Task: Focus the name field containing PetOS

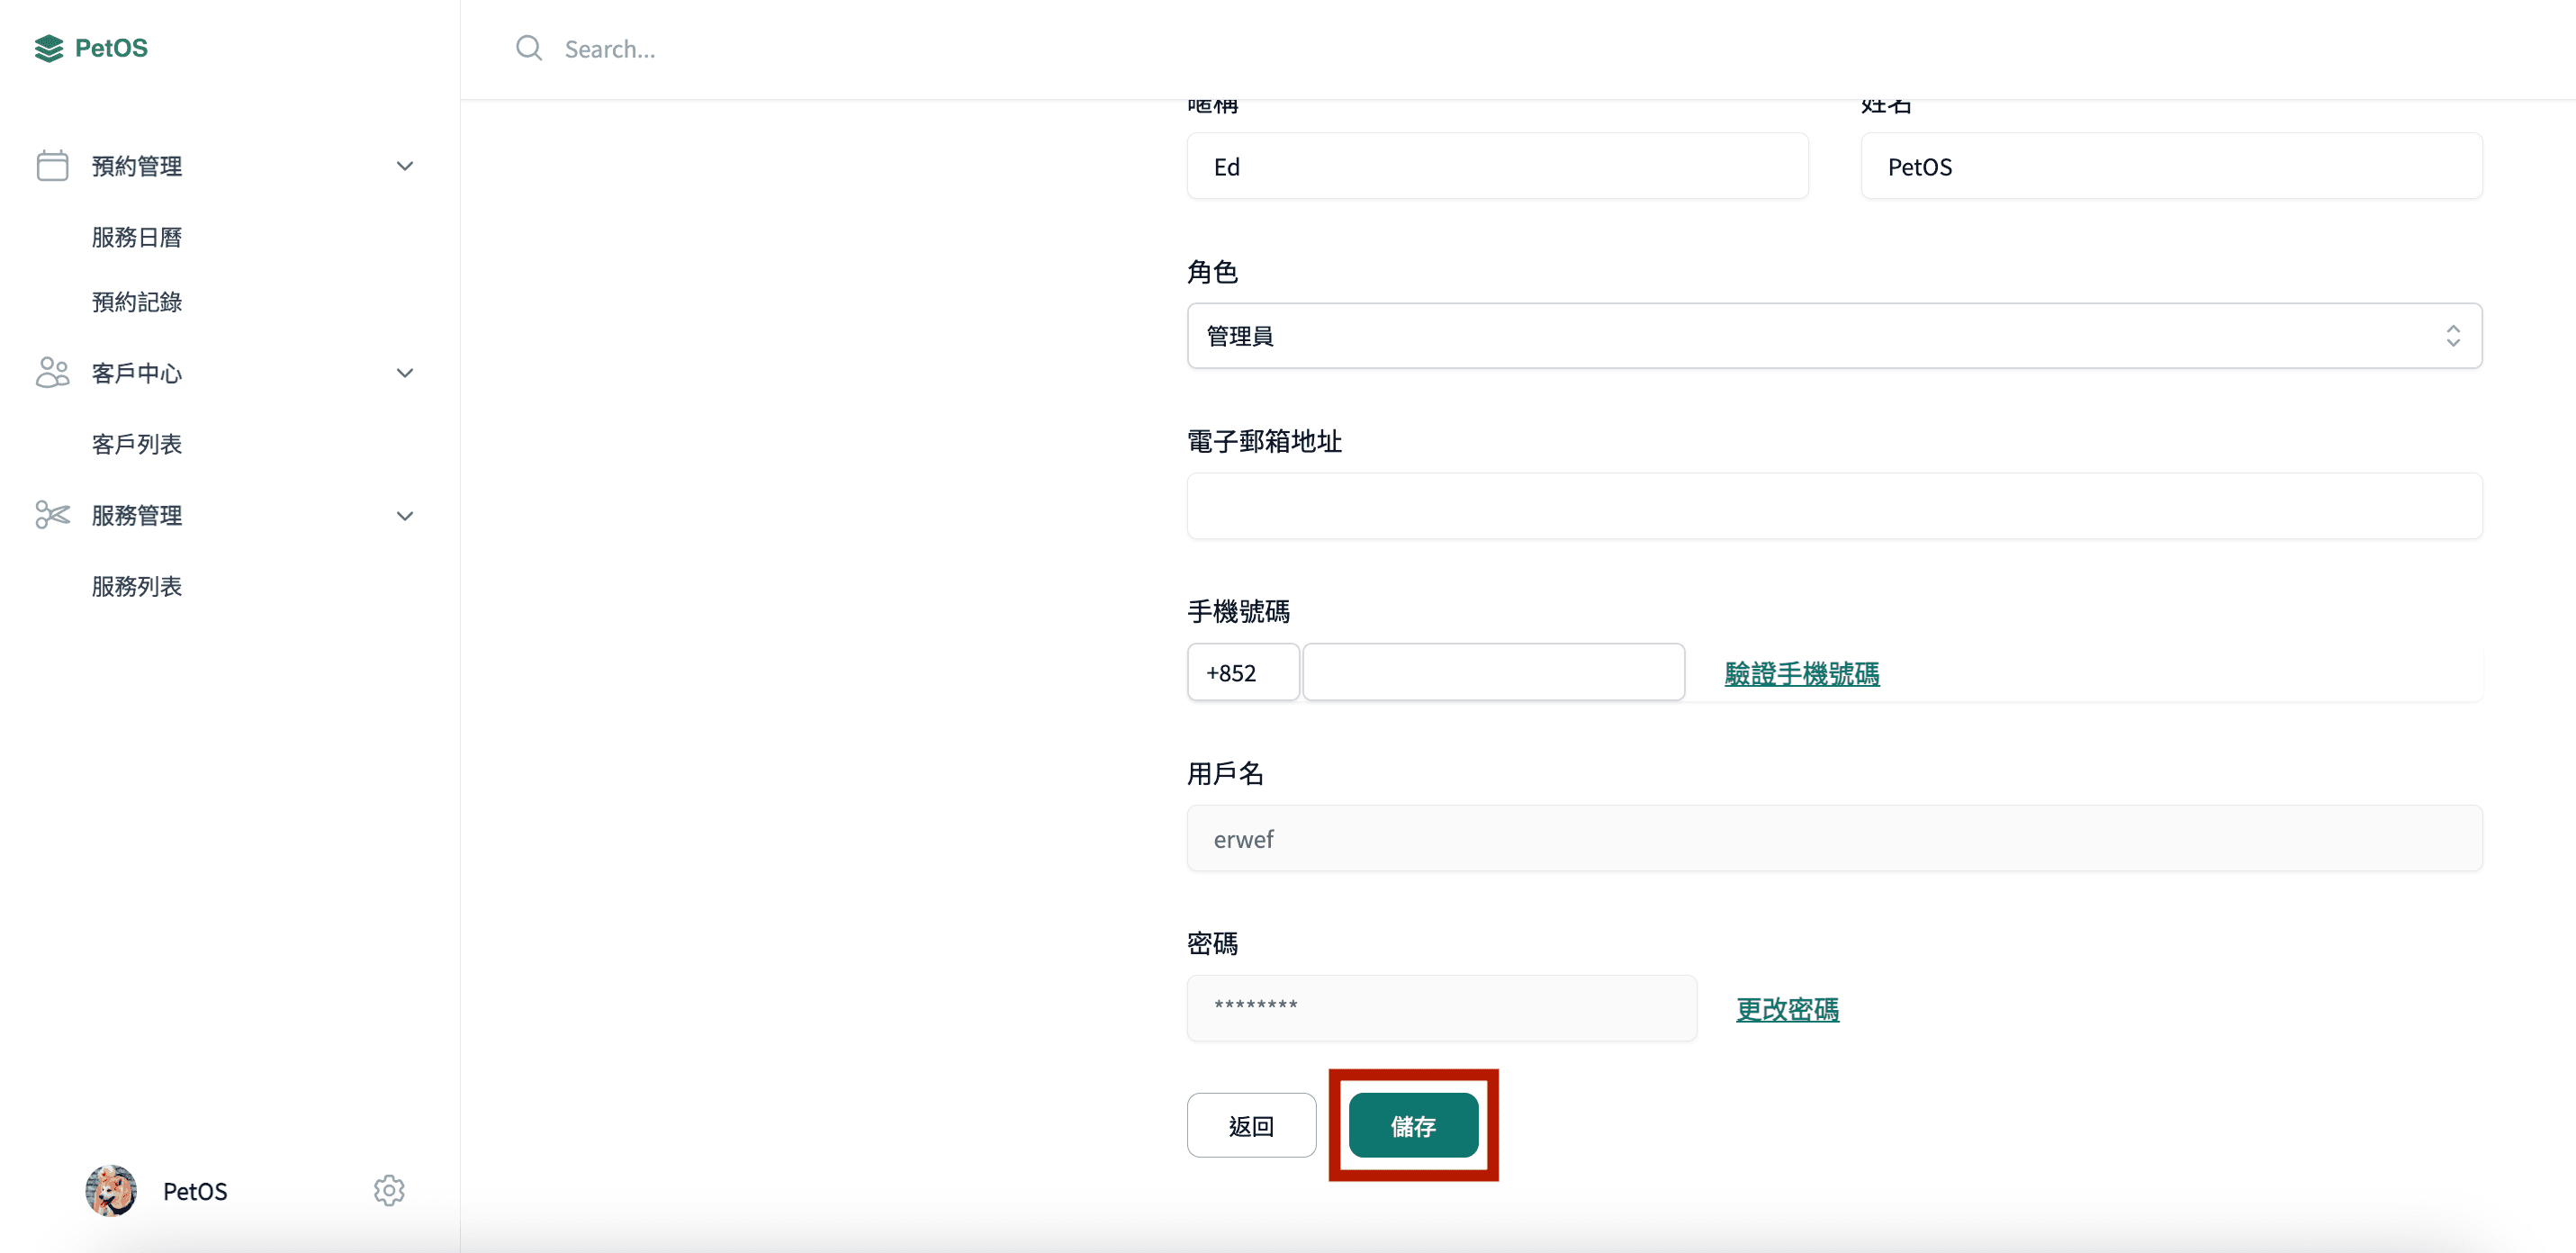Action: (x=2171, y=166)
